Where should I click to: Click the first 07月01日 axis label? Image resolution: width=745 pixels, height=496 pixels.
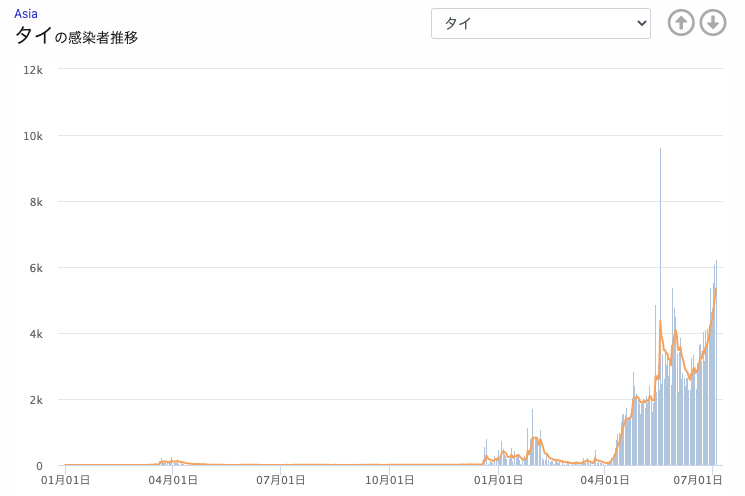click(x=280, y=480)
